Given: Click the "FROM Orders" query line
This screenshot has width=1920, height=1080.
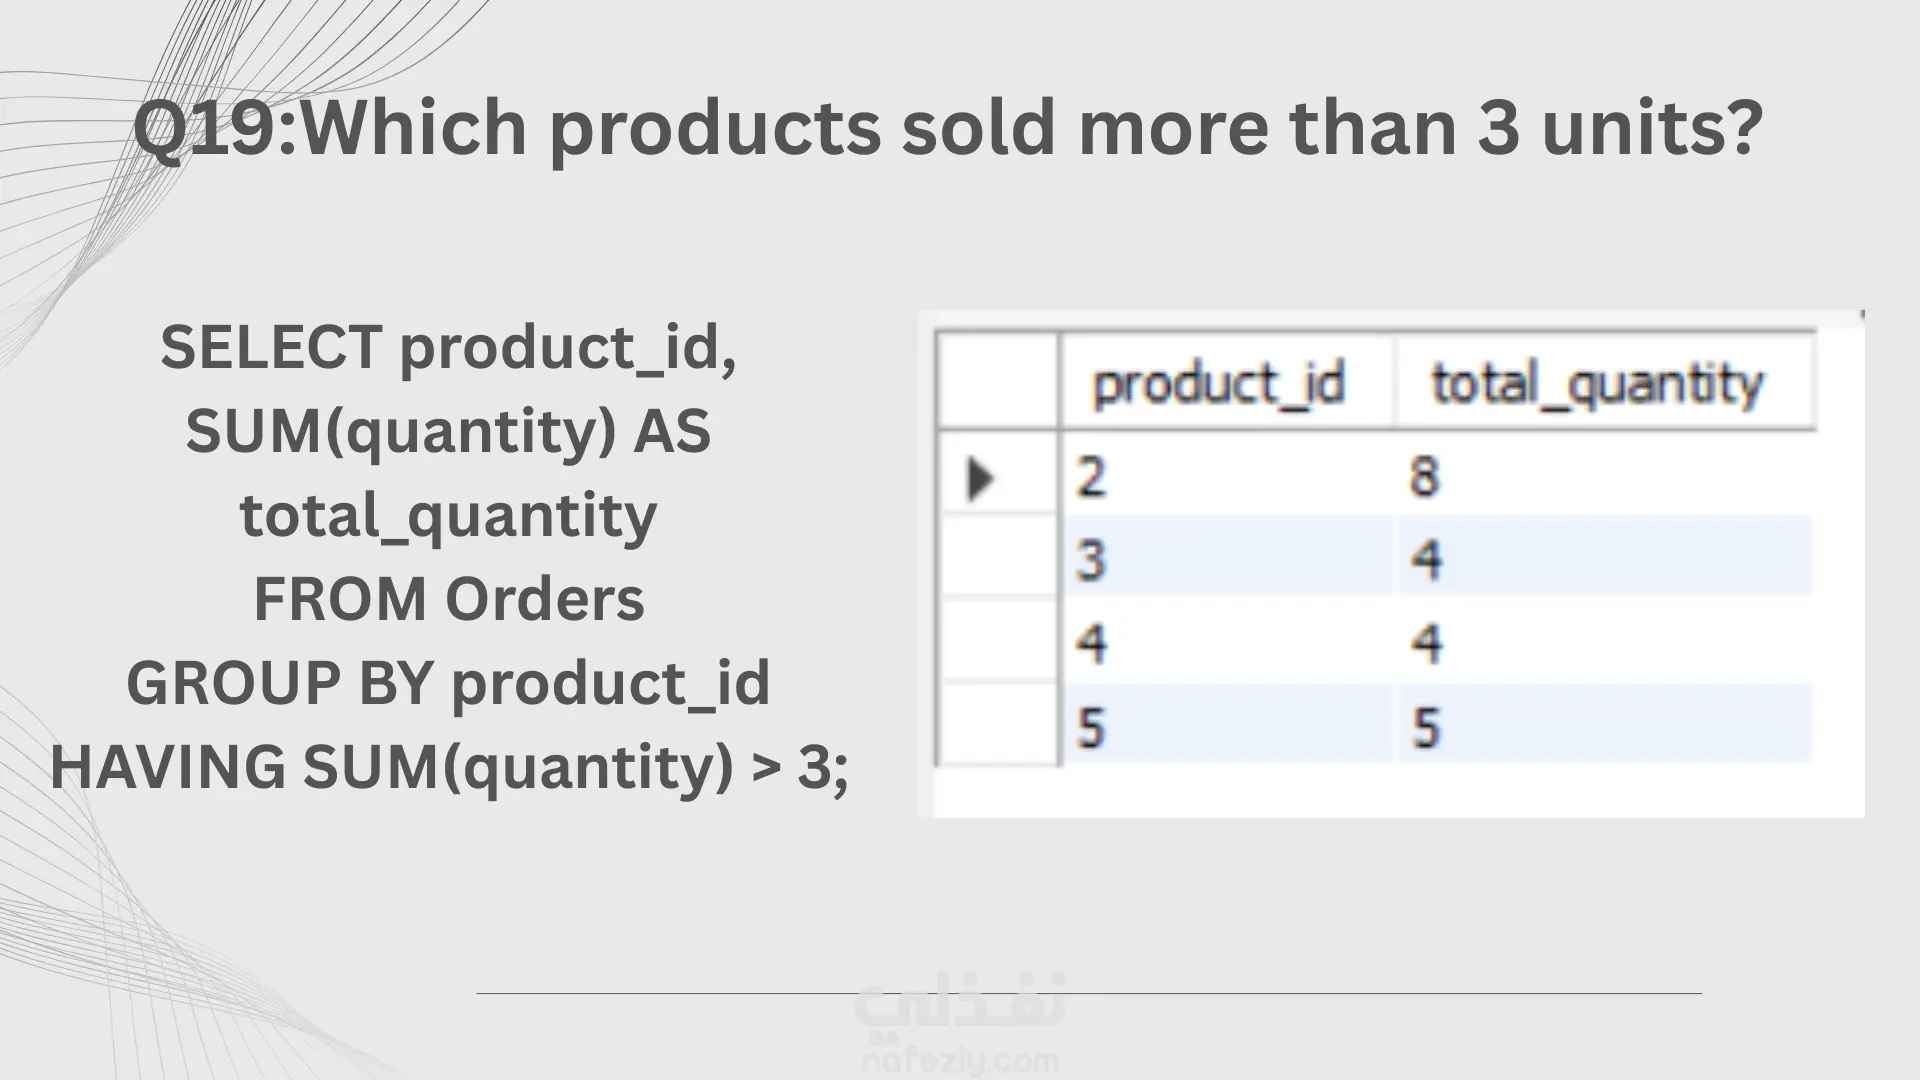Looking at the screenshot, I should click(x=448, y=599).
